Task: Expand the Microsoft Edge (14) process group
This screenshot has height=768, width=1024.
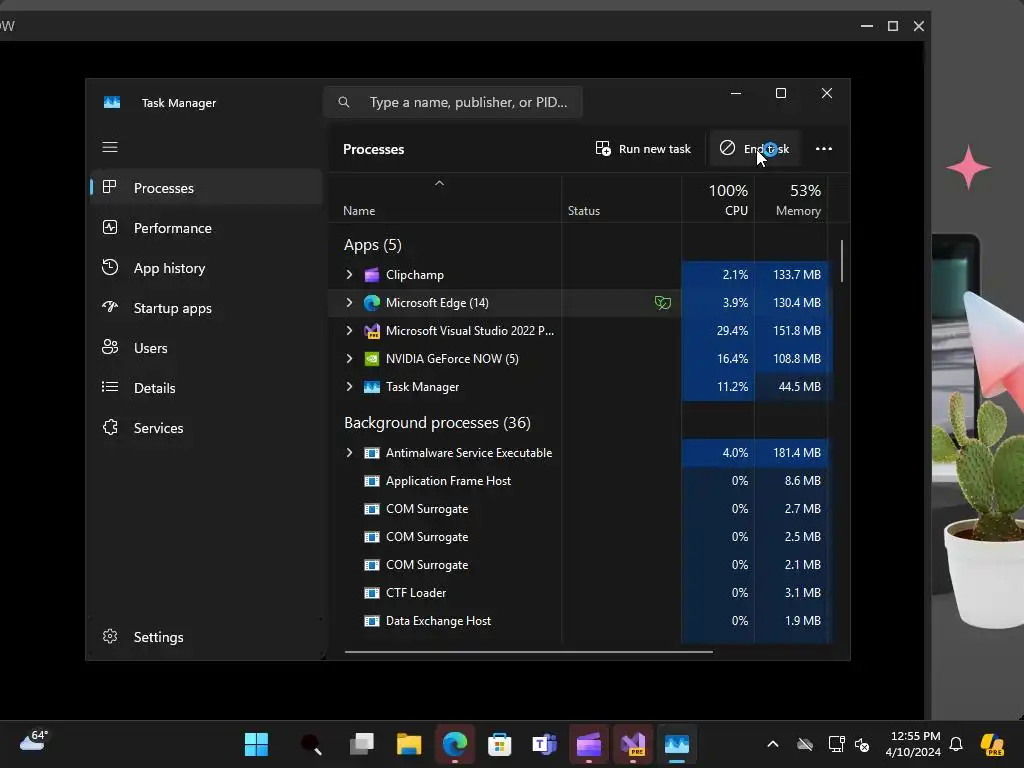Action: (349, 302)
